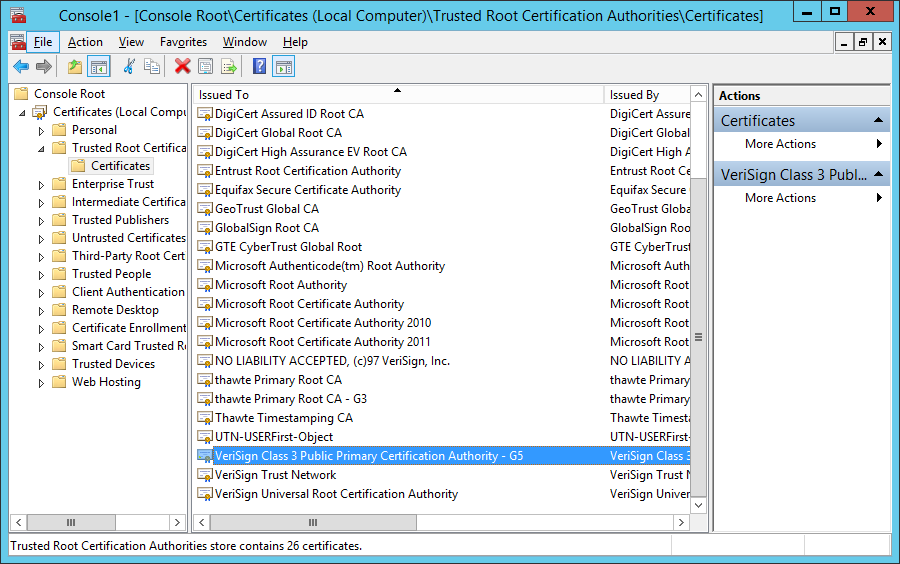
Task: Open the Help menu
Action: 295,42
